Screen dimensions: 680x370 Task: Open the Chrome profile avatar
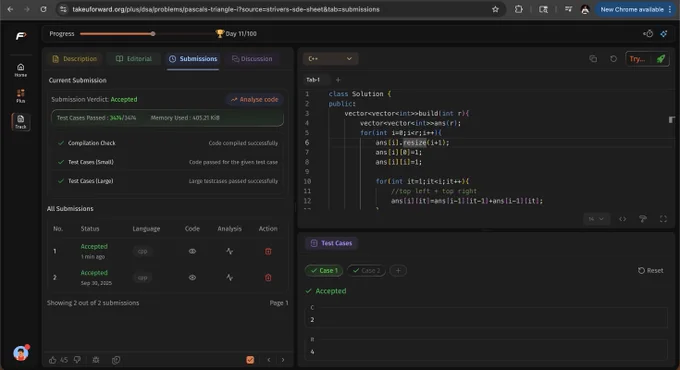585,9
